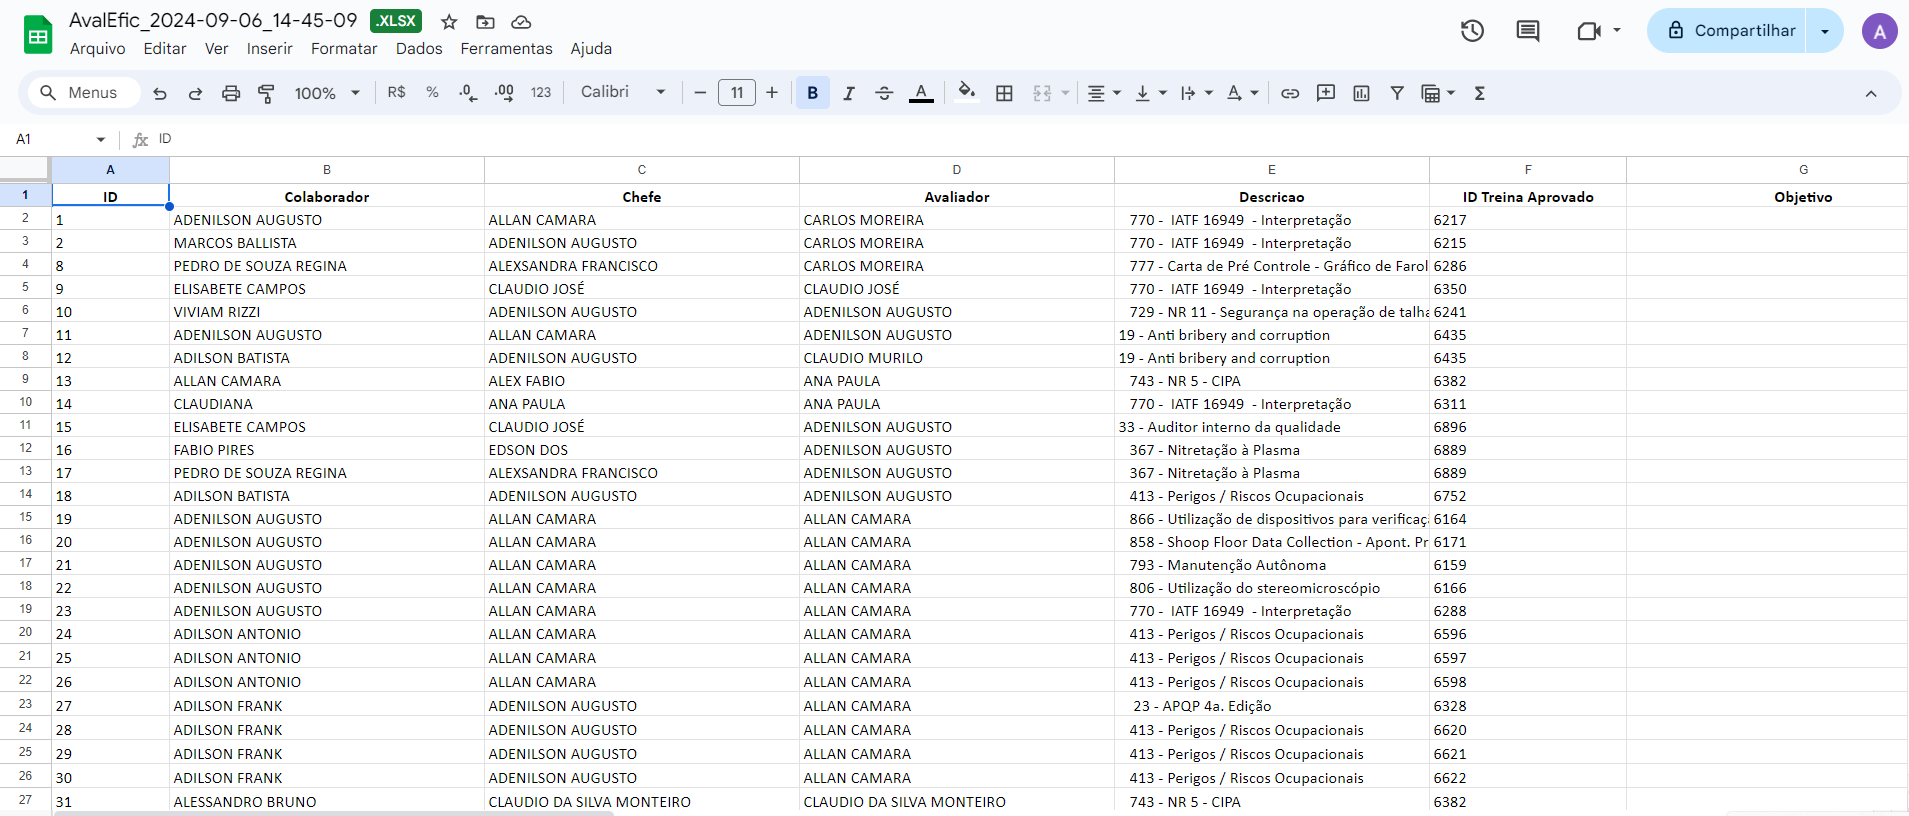The width and height of the screenshot is (1909, 816).
Task: Select cell VIVIAM RIZZI
Action: [x=327, y=311]
